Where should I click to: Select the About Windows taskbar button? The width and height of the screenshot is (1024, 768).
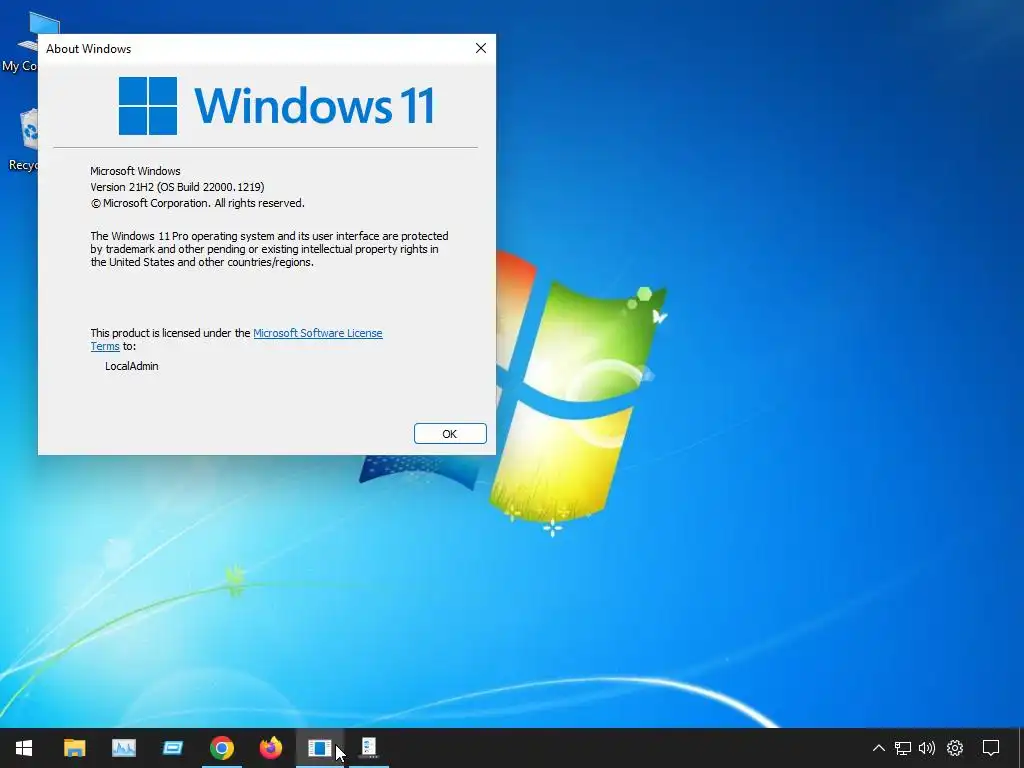point(319,748)
